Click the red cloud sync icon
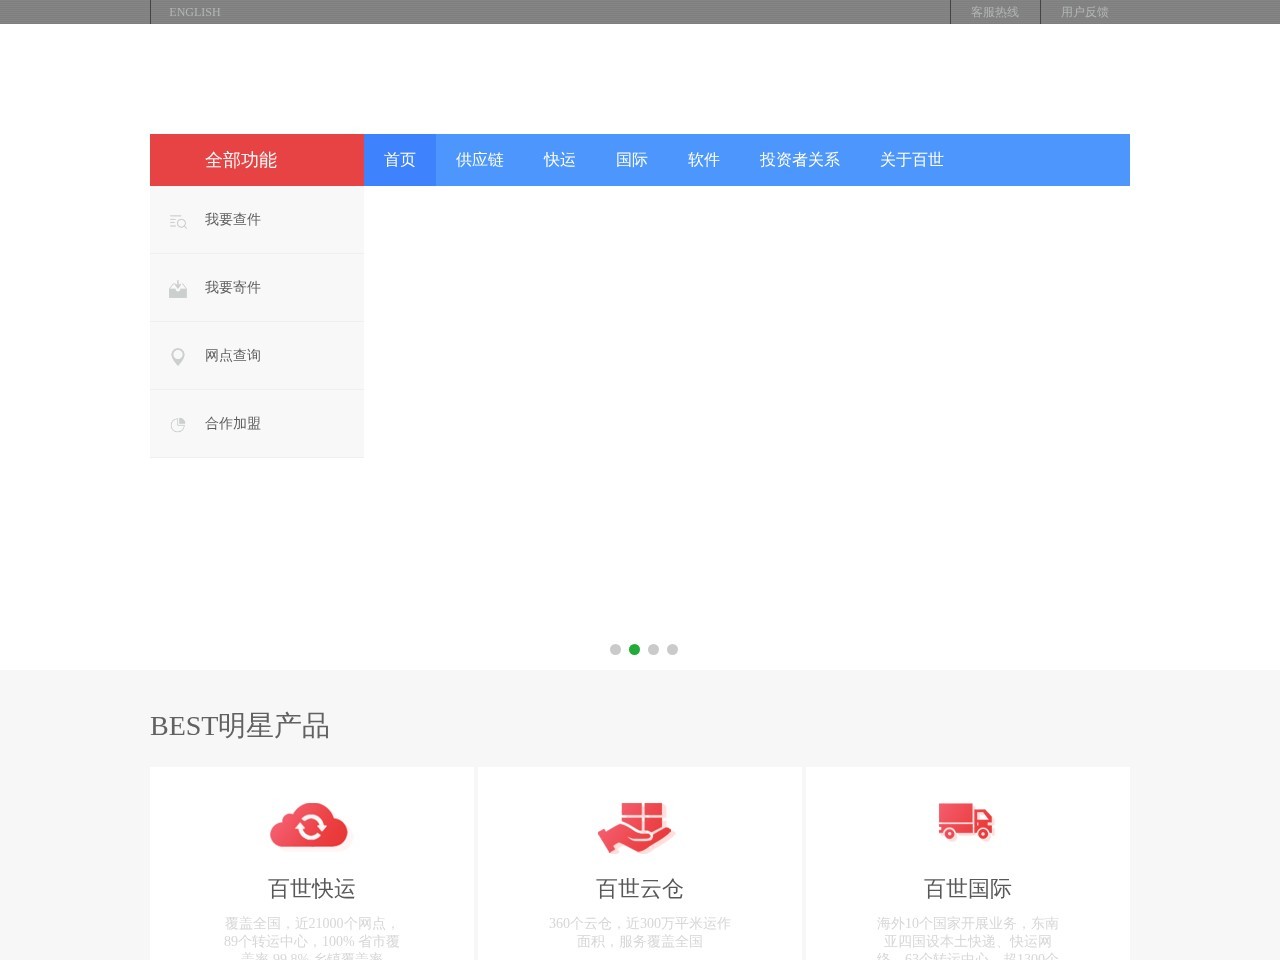The image size is (1280, 960). [x=309, y=826]
